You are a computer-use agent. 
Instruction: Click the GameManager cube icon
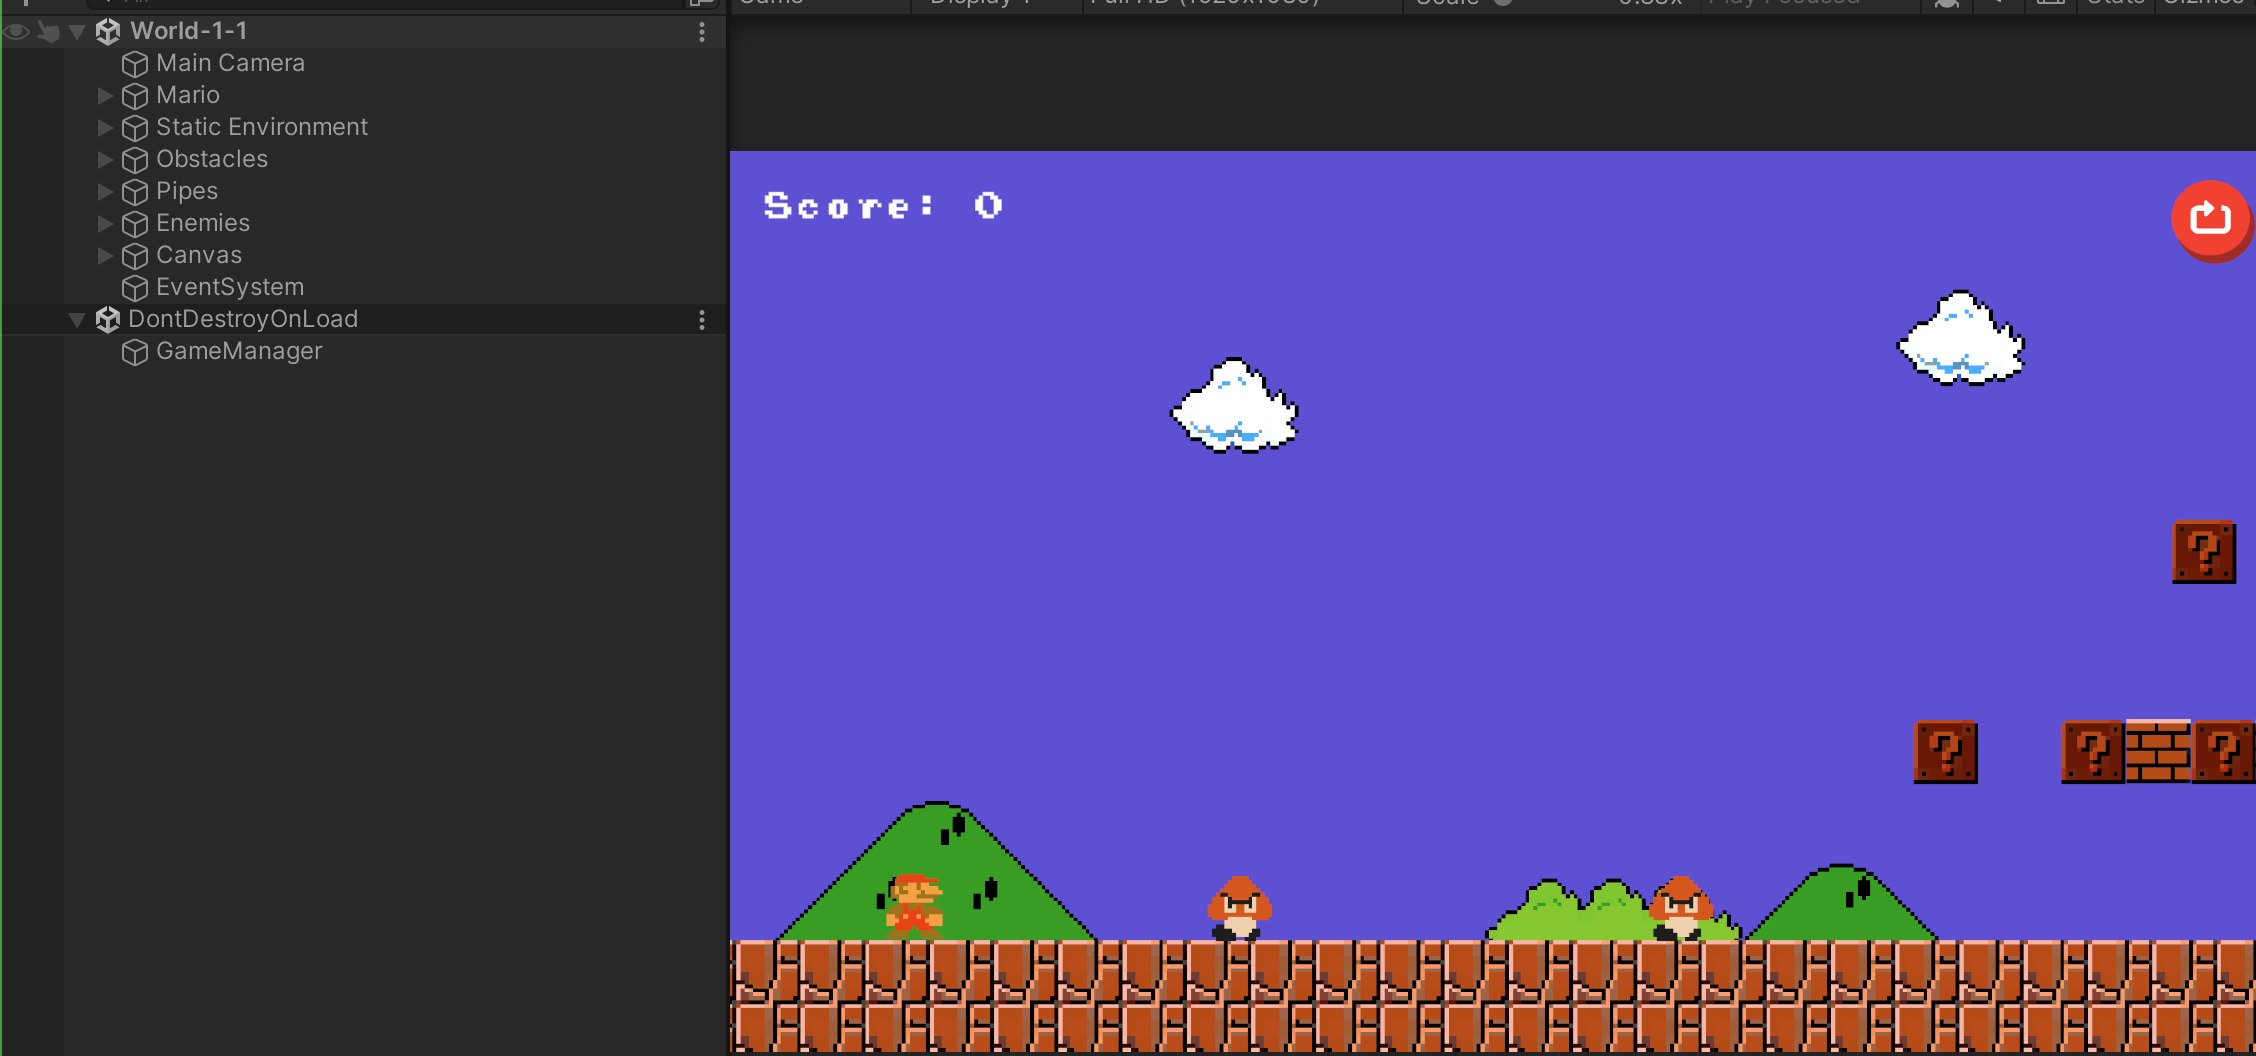click(x=135, y=352)
